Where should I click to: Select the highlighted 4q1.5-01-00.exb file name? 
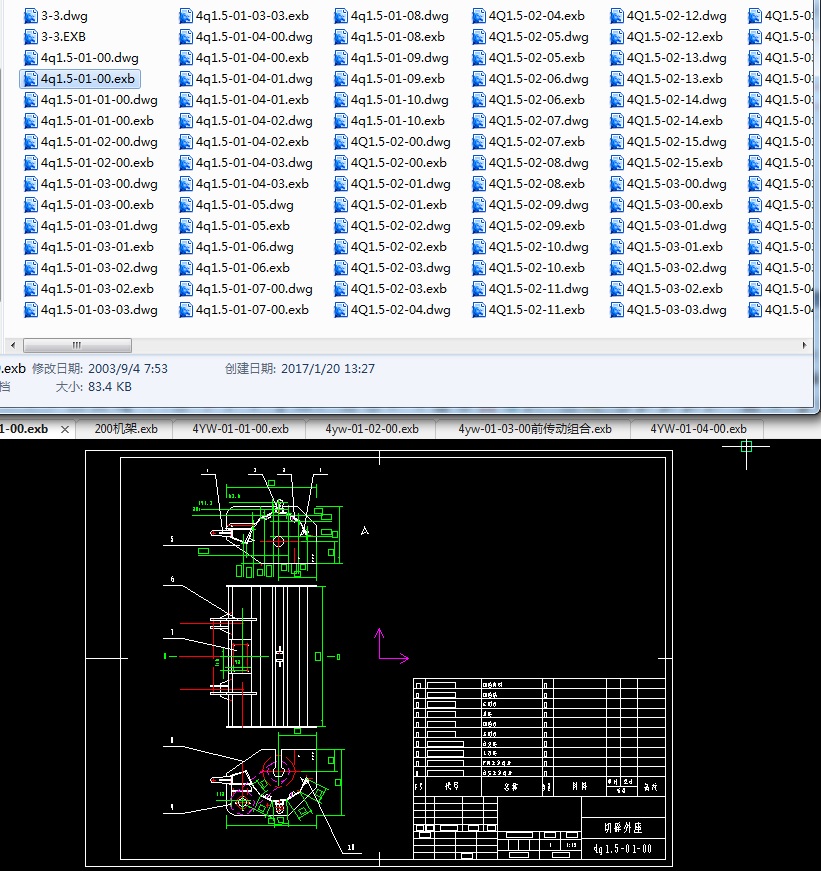tap(88, 79)
